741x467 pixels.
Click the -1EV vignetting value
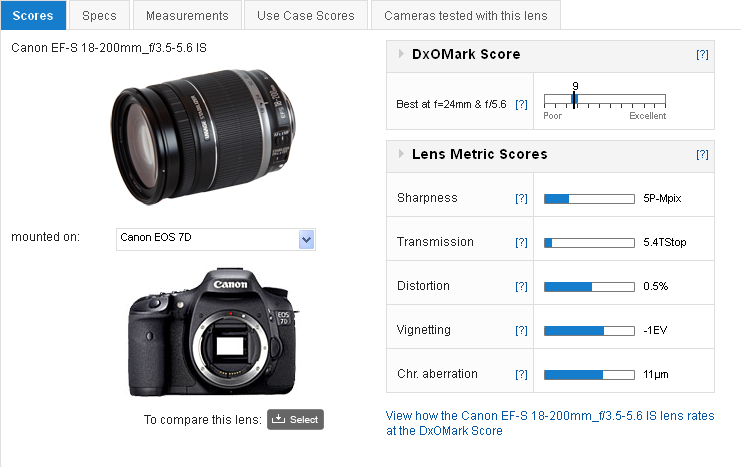coord(655,330)
